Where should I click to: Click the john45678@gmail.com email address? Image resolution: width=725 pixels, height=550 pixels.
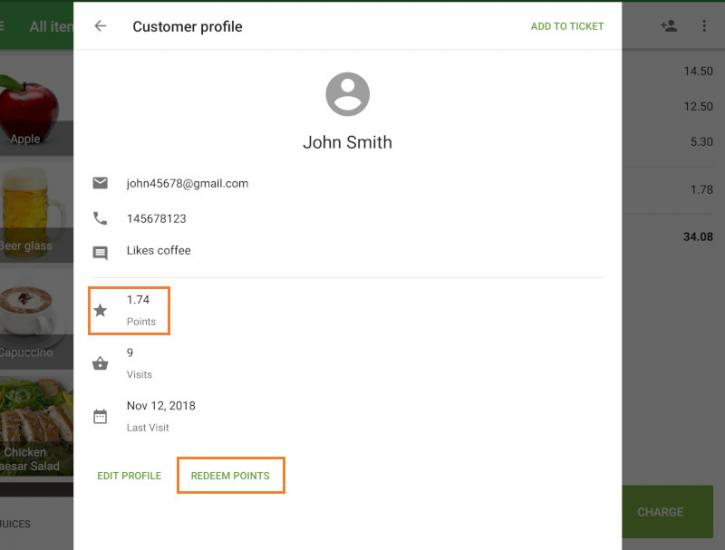click(187, 183)
